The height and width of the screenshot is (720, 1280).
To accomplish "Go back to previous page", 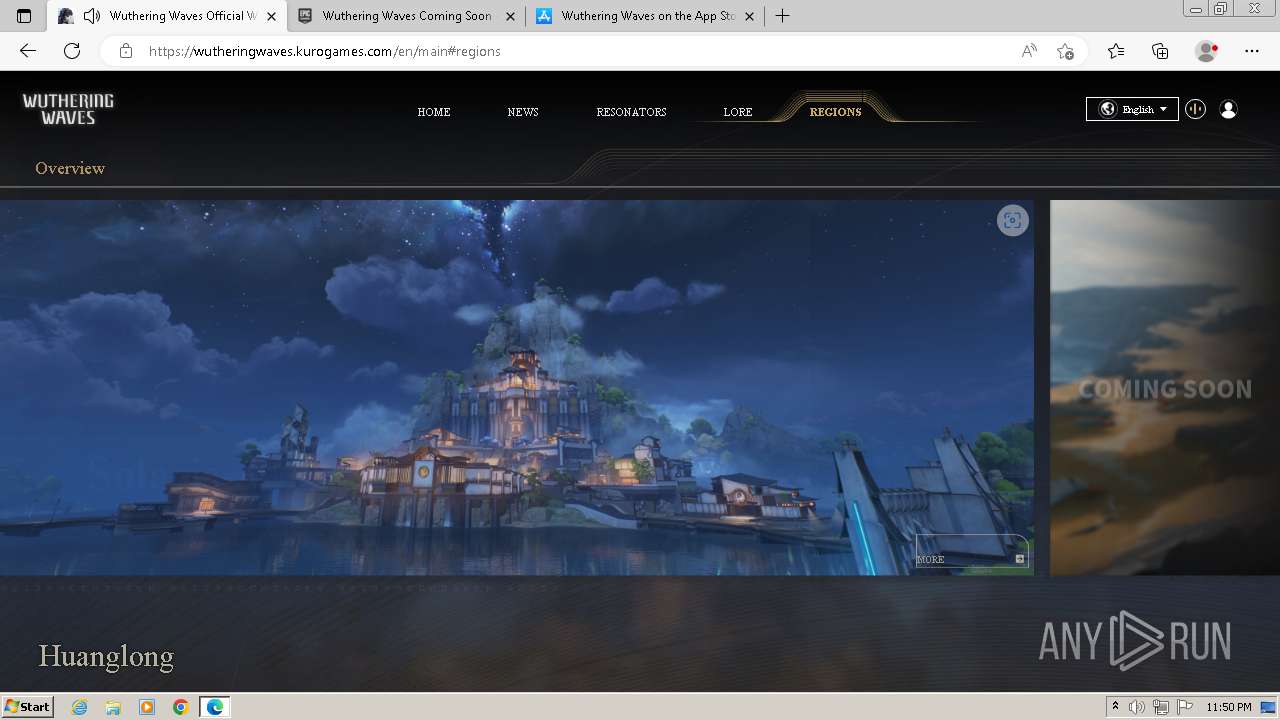I will tap(28, 51).
